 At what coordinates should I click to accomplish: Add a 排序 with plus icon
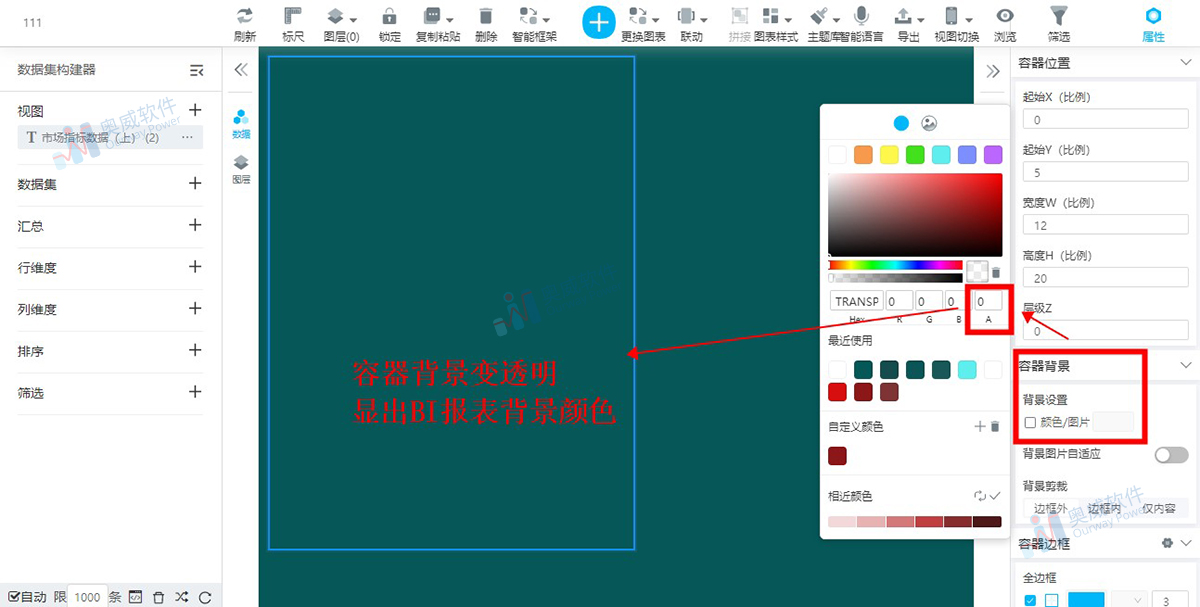pos(195,350)
